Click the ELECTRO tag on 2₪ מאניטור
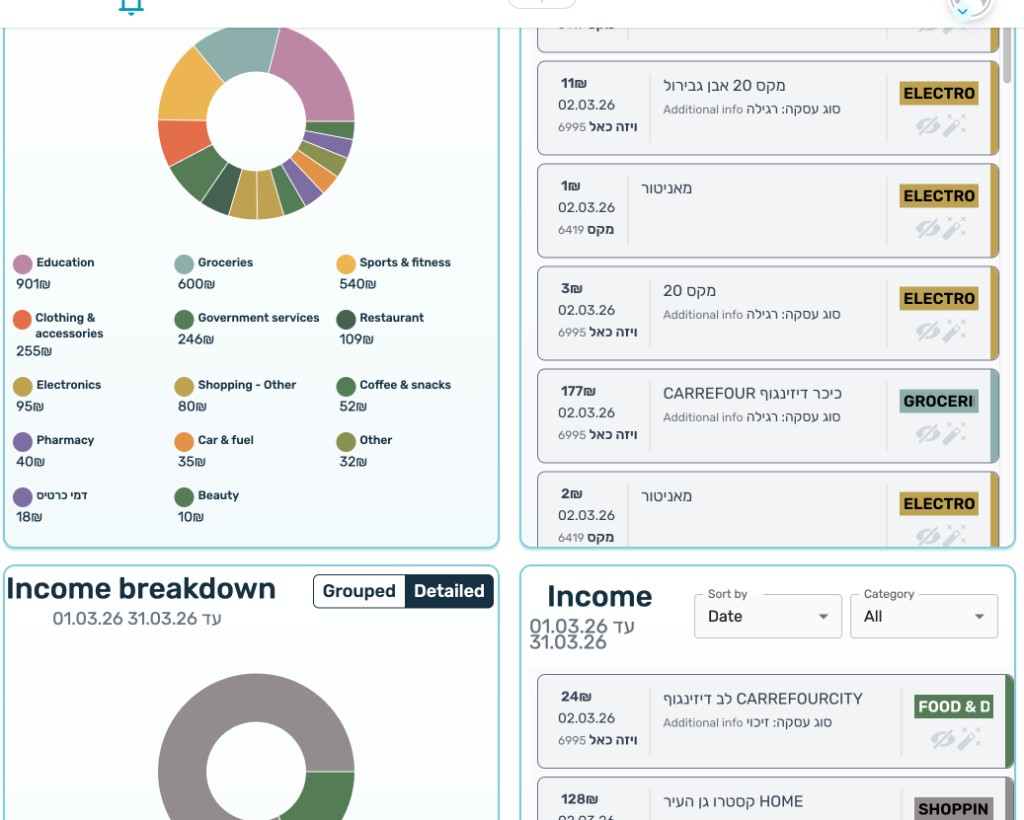 pos(938,504)
